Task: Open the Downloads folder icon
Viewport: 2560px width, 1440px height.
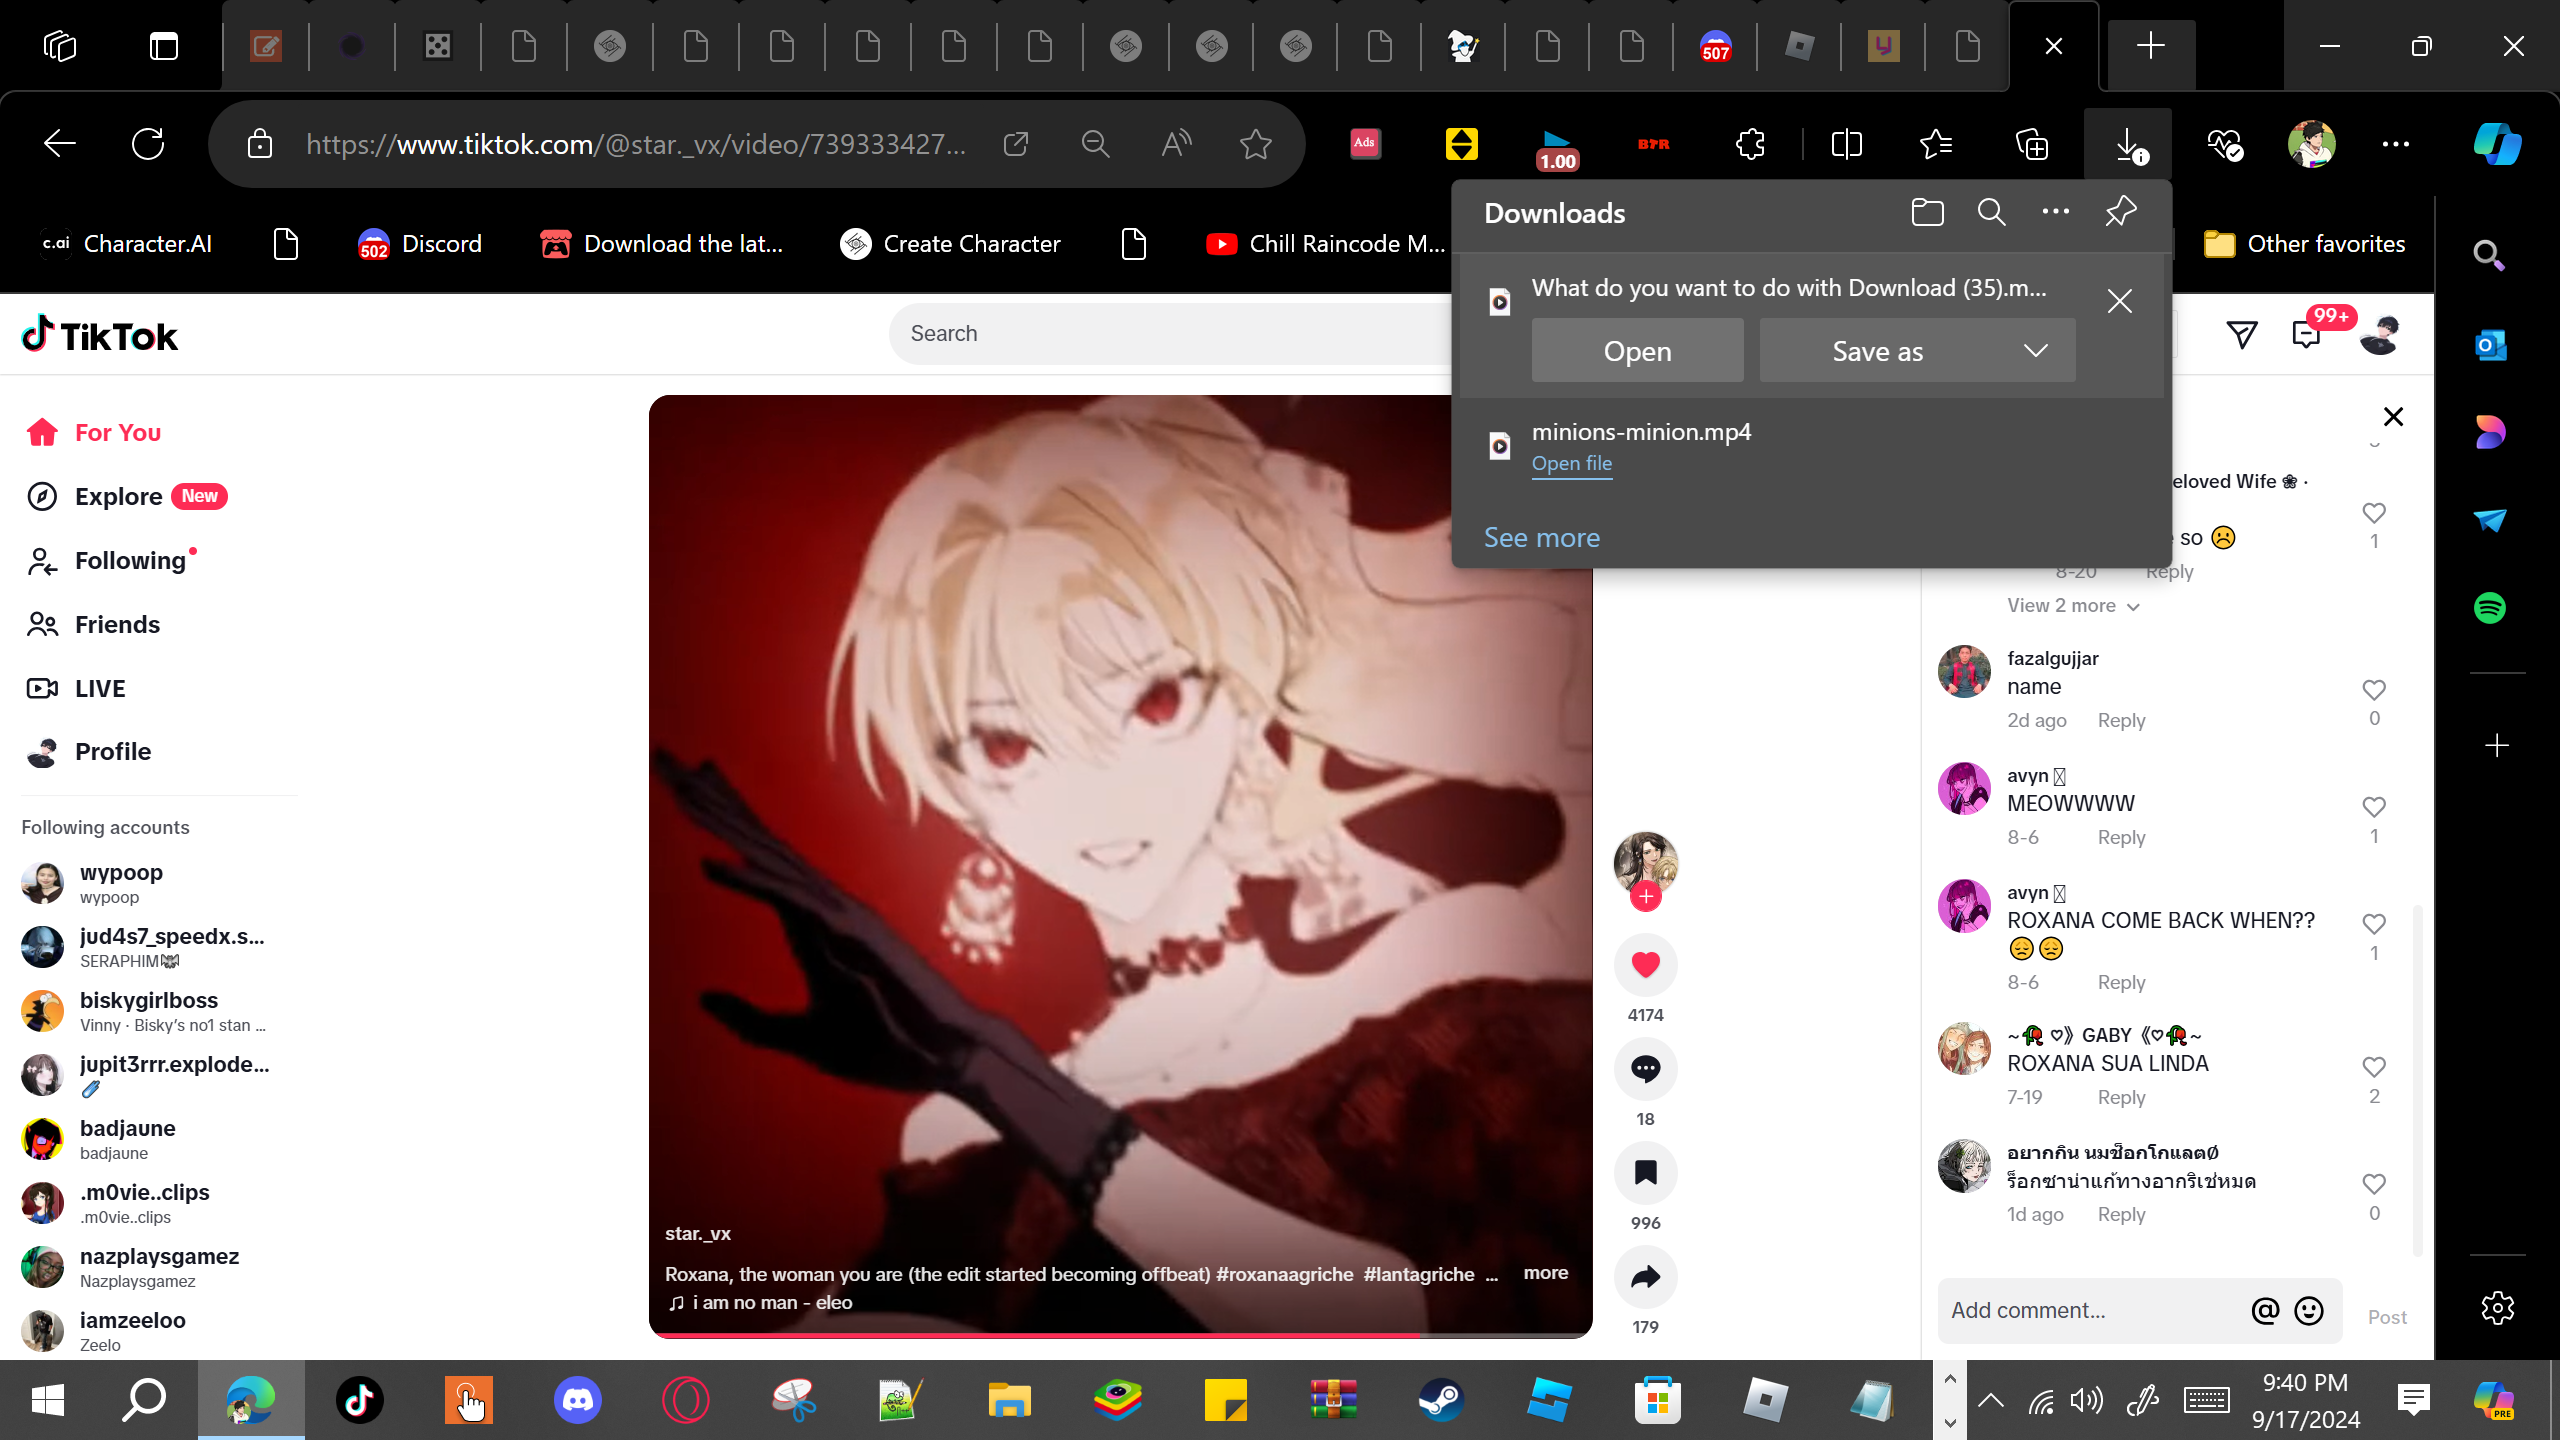Action: pos(1927,212)
